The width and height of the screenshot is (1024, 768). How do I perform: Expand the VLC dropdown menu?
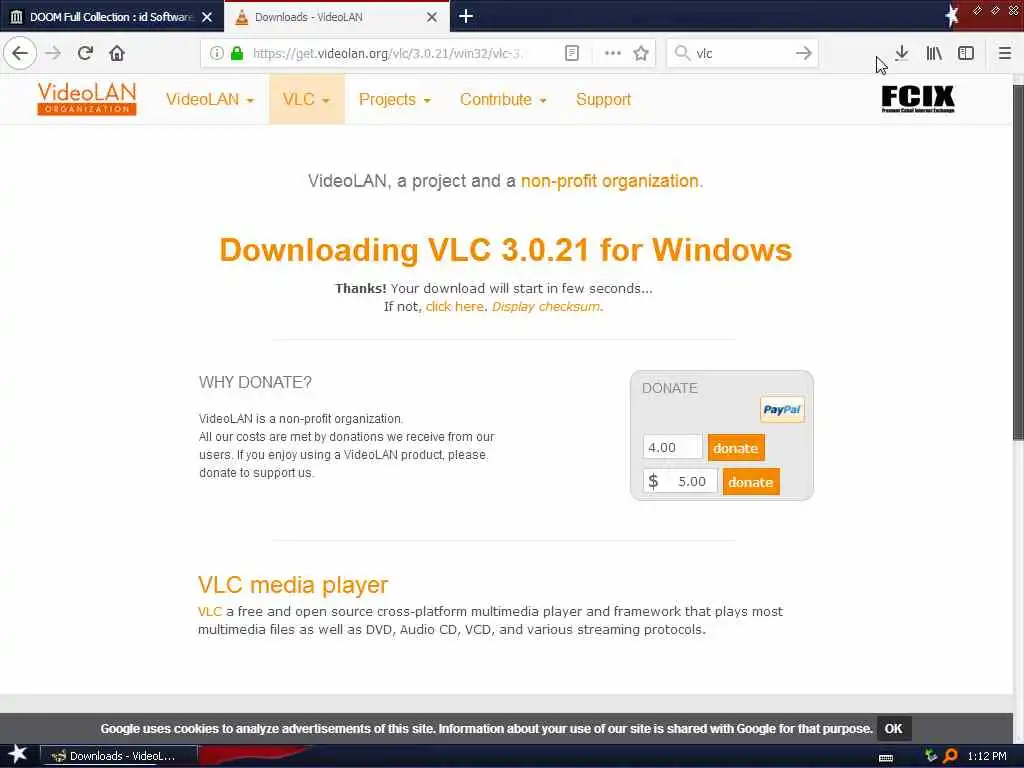pos(306,99)
